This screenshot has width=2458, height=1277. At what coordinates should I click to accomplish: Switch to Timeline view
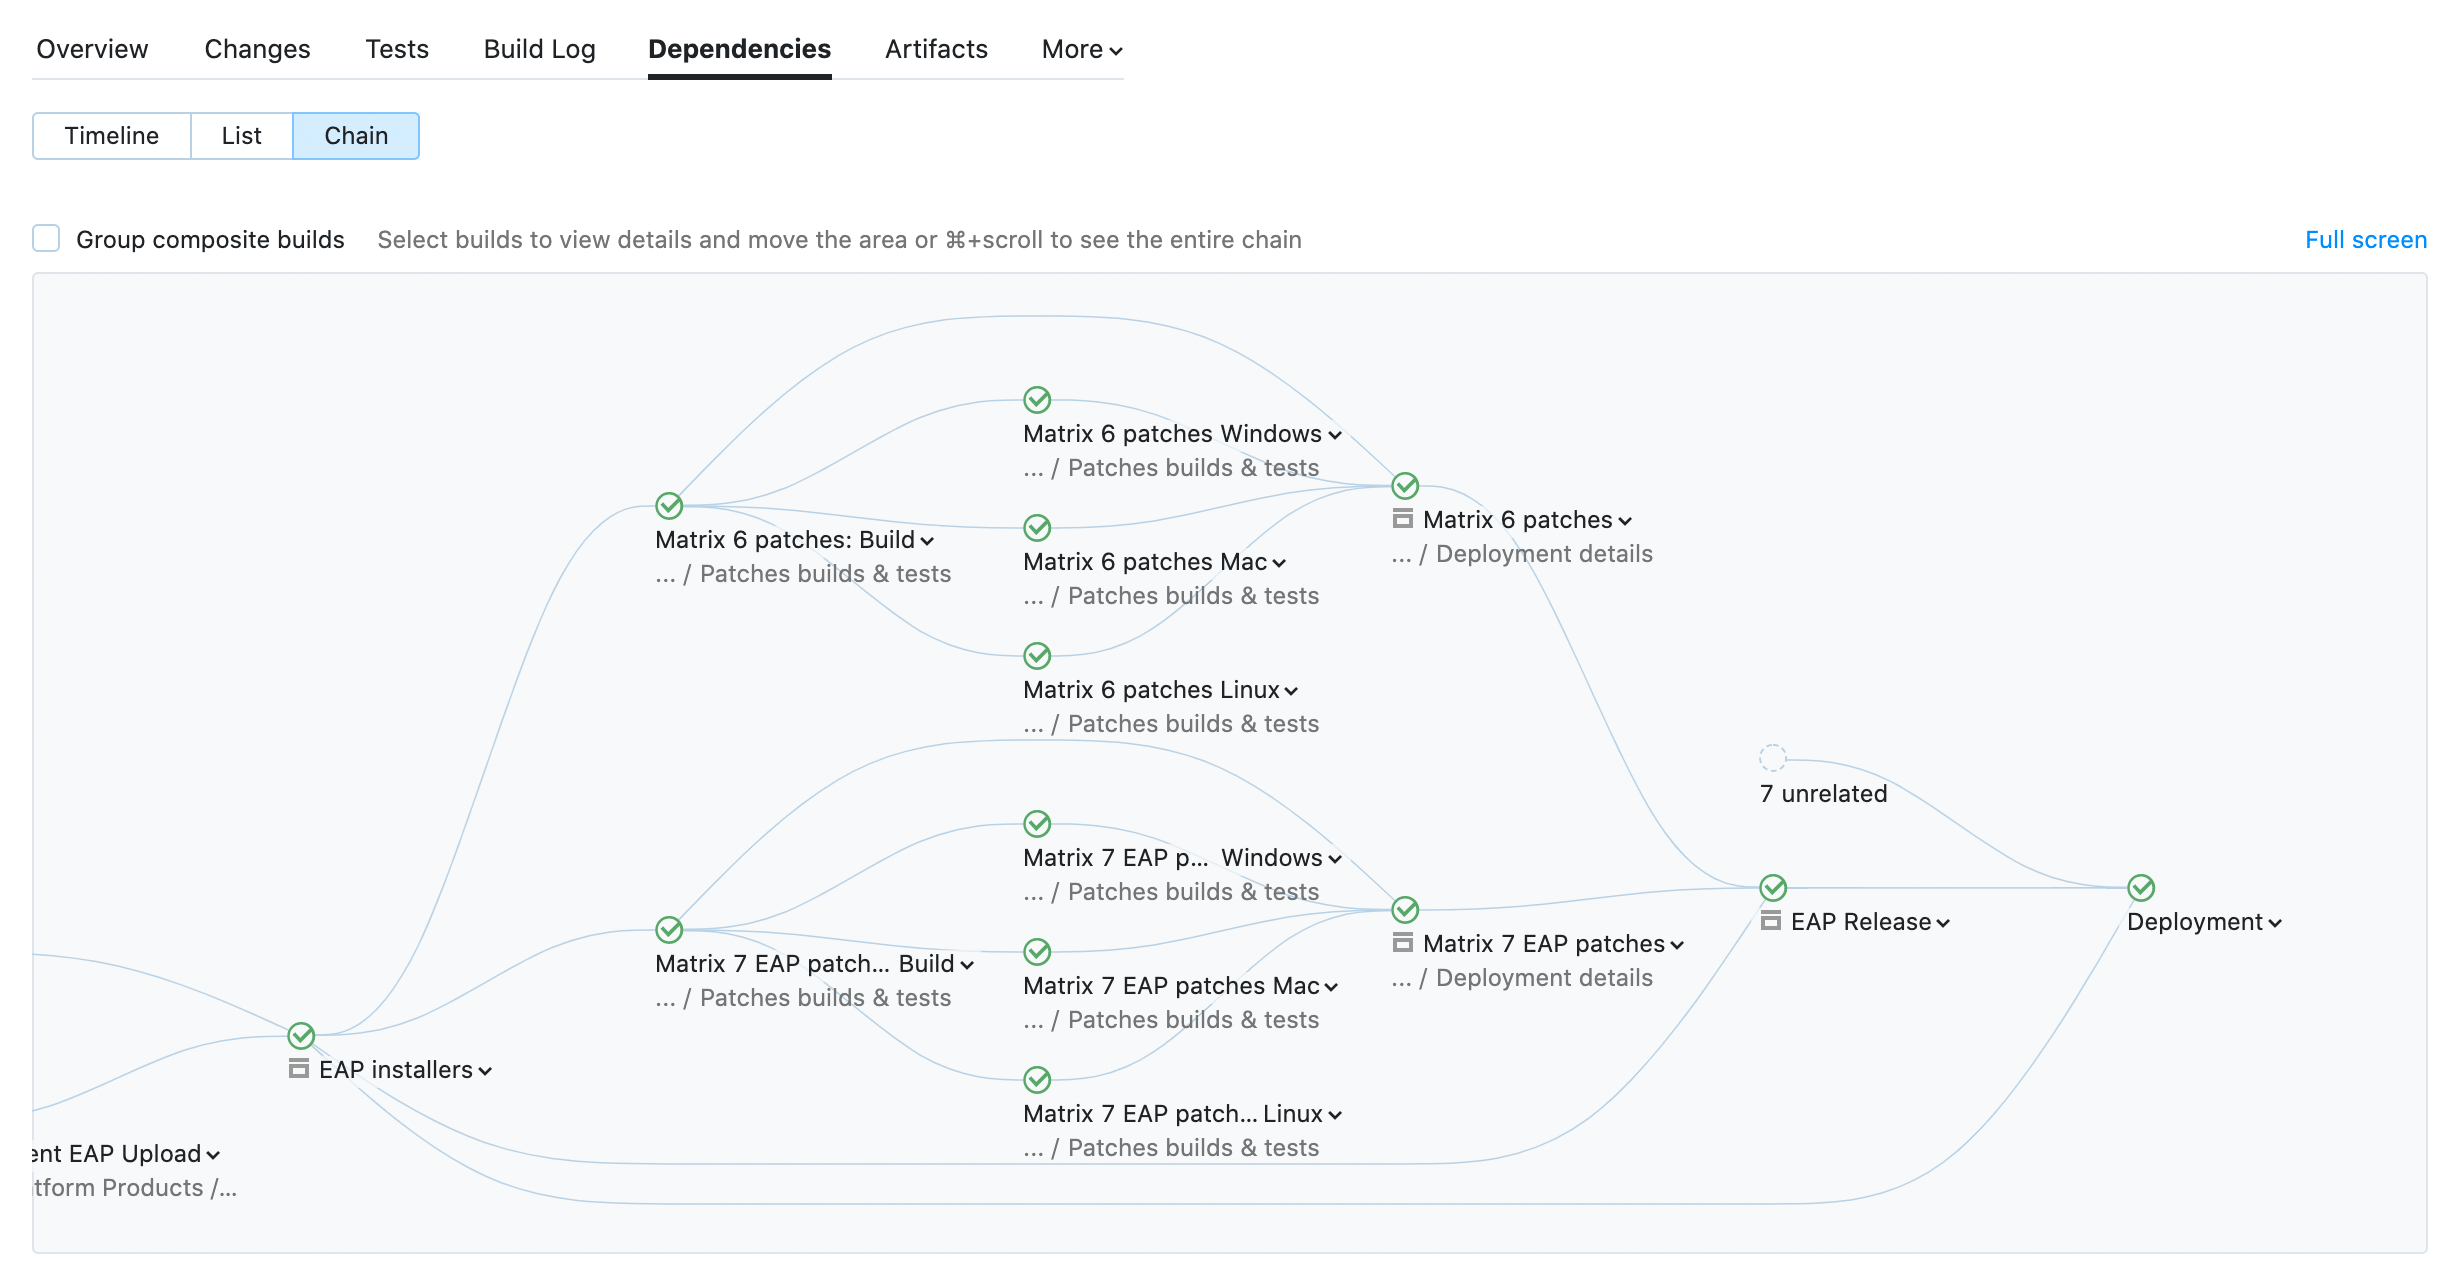point(112,136)
